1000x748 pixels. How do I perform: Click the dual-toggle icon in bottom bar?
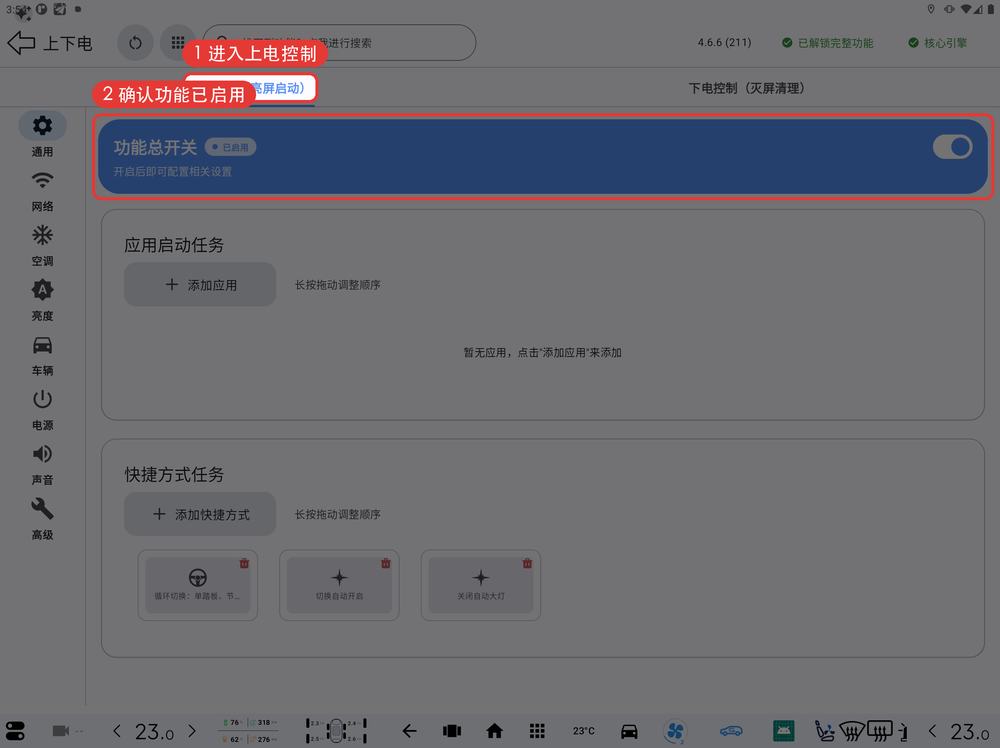(x=15, y=731)
